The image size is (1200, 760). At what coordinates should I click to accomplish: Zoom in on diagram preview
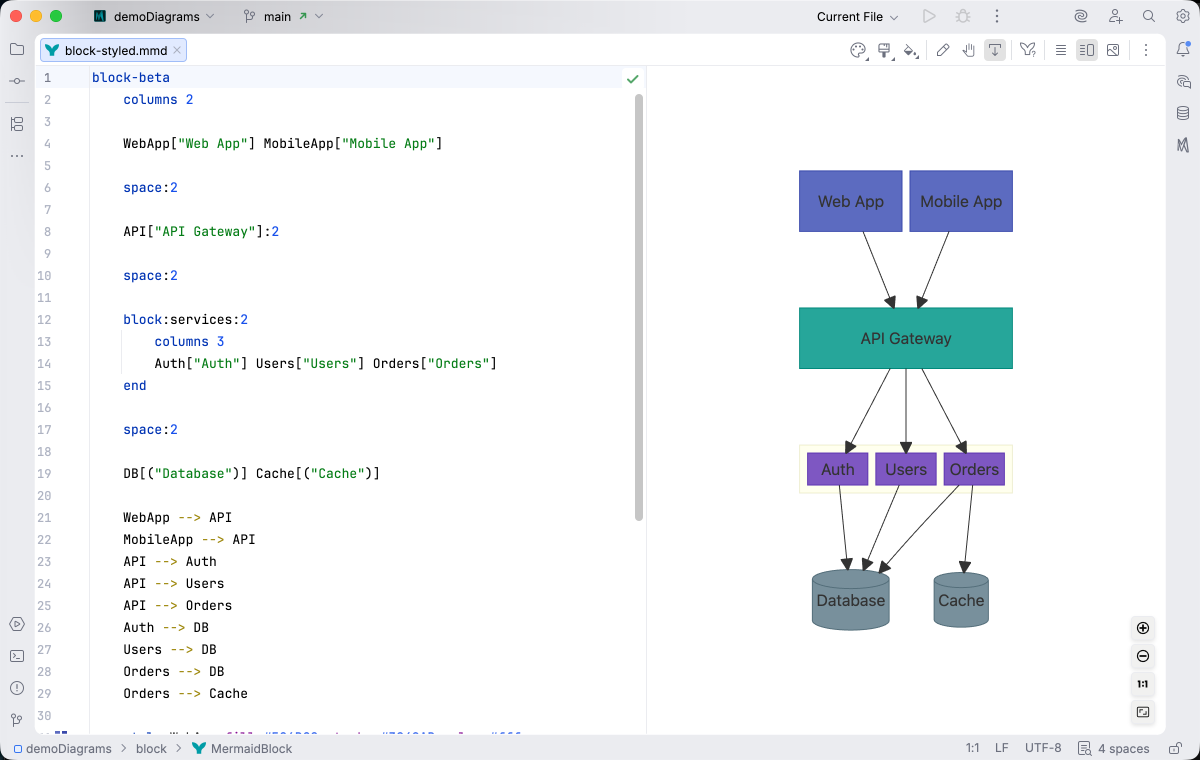1143,629
